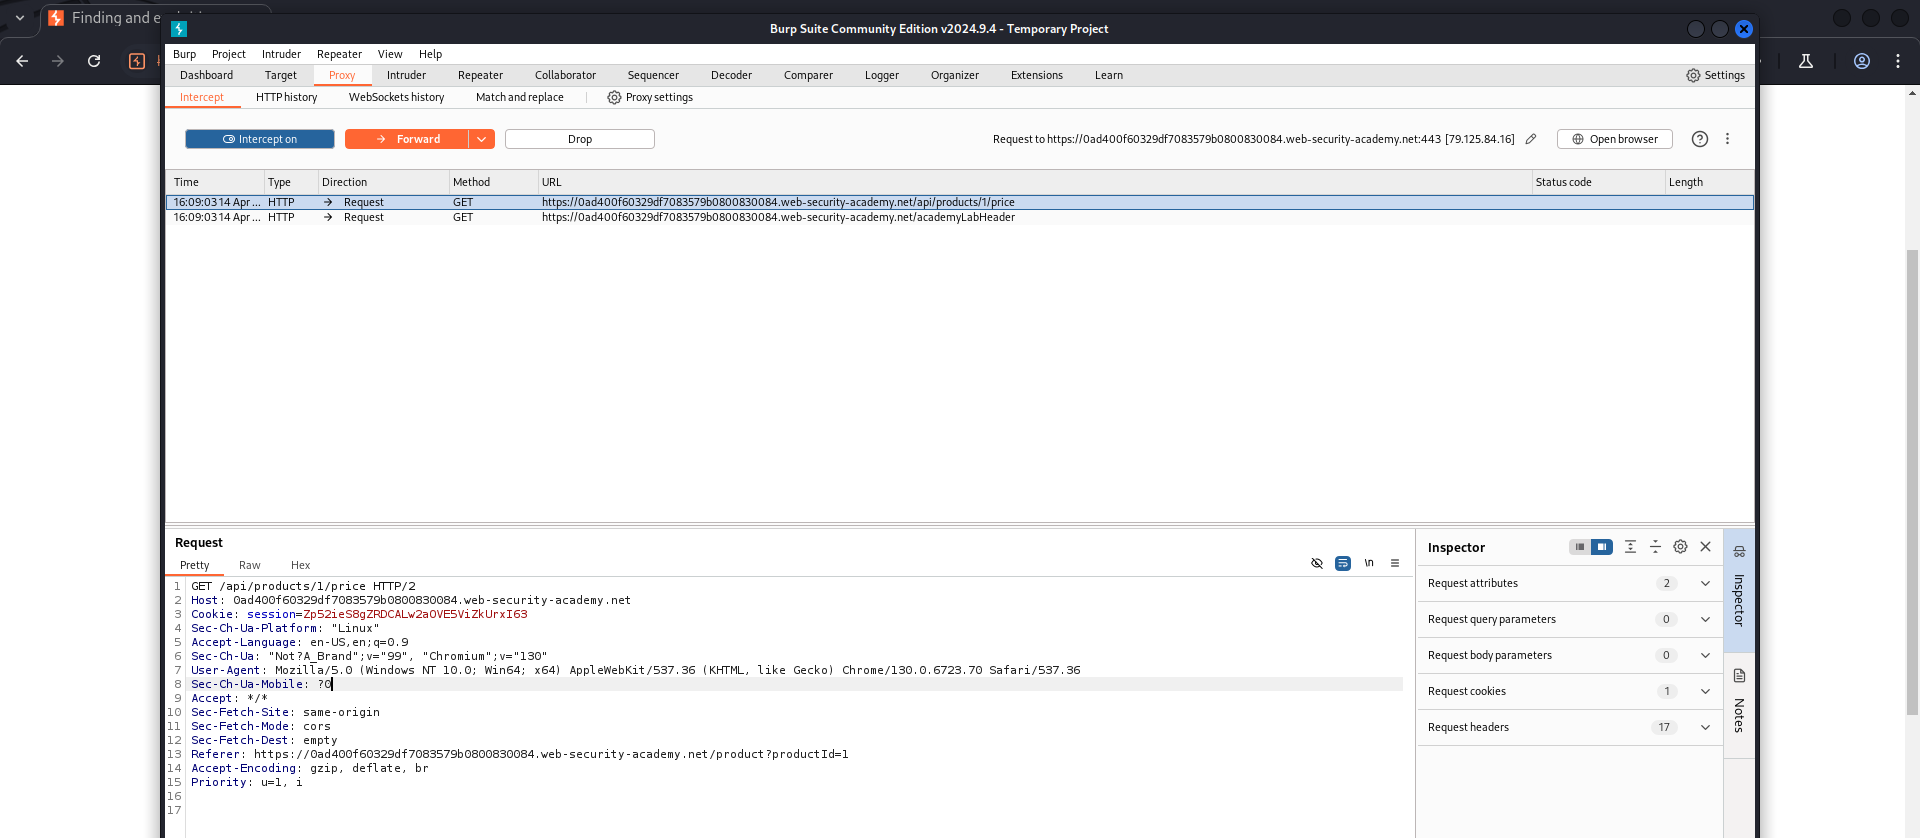
Task: Sort table by Time column
Action: (215, 182)
